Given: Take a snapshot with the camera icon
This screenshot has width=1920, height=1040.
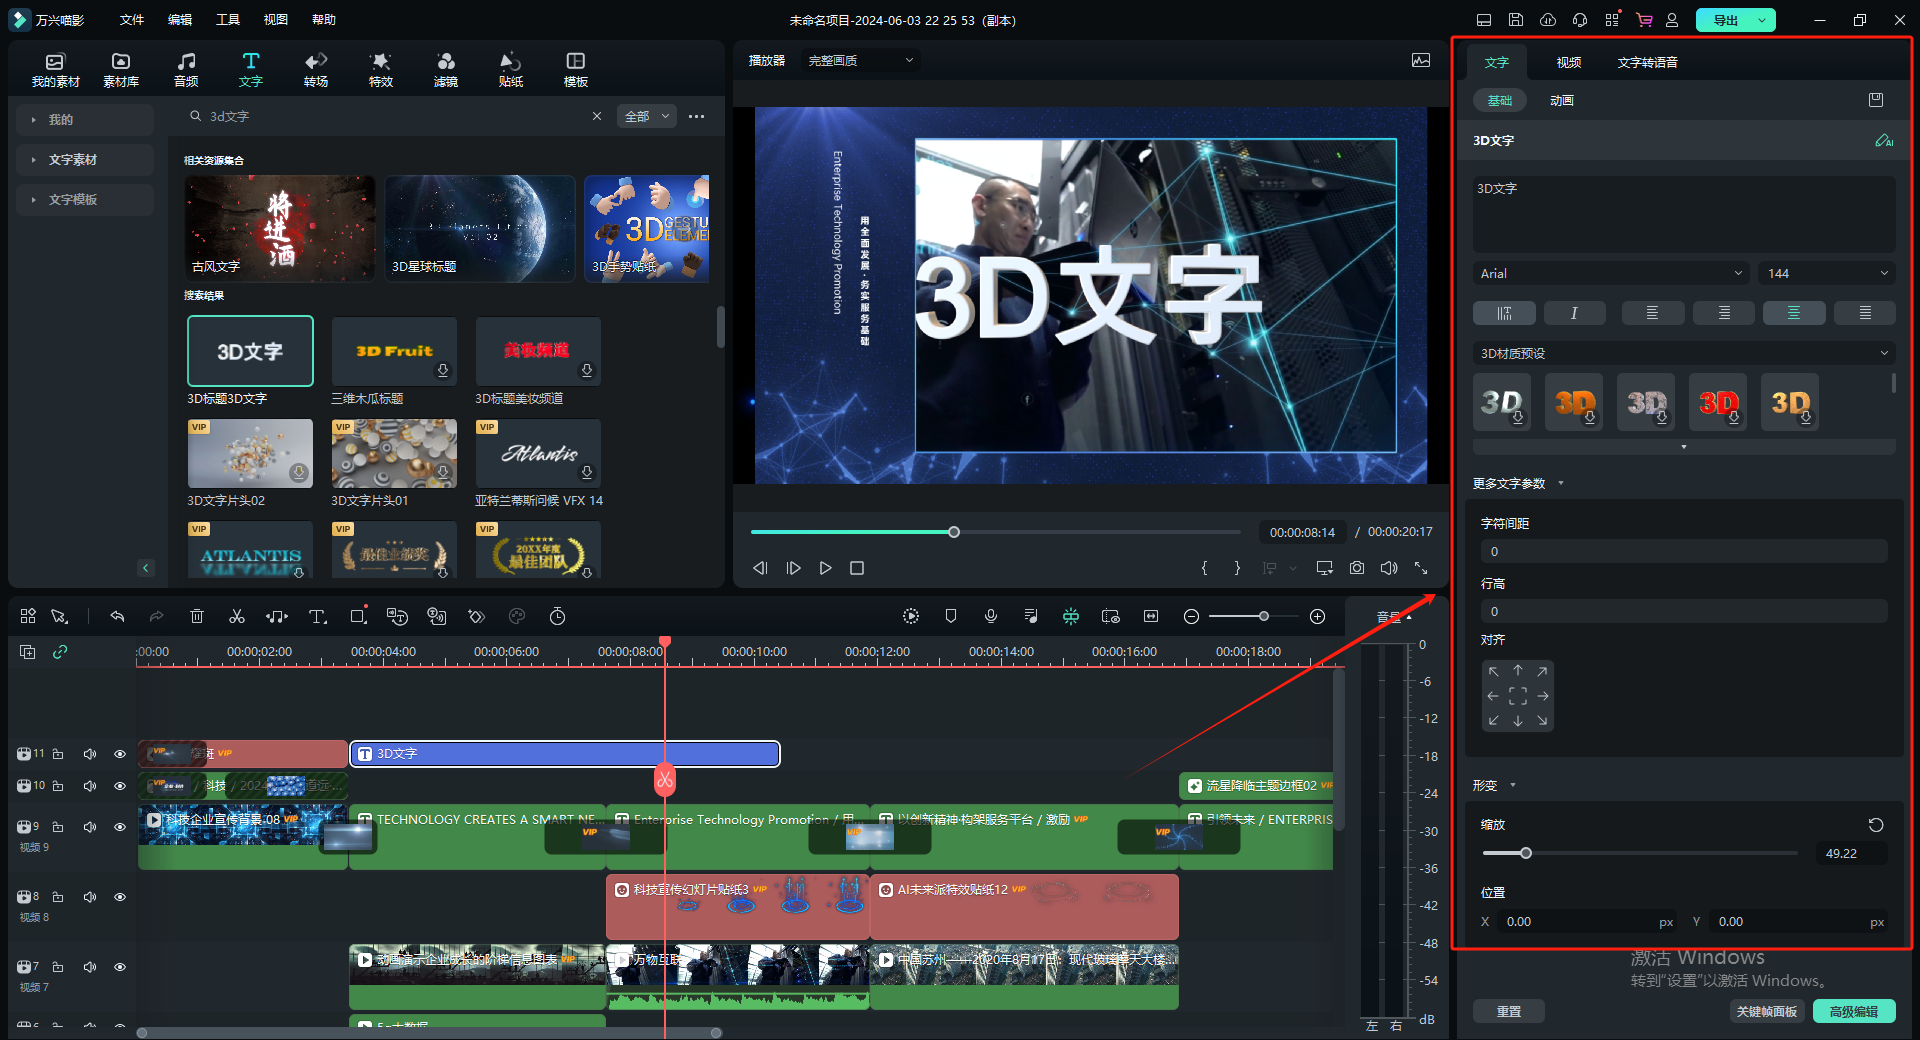Looking at the screenshot, I should [1356, 568].
